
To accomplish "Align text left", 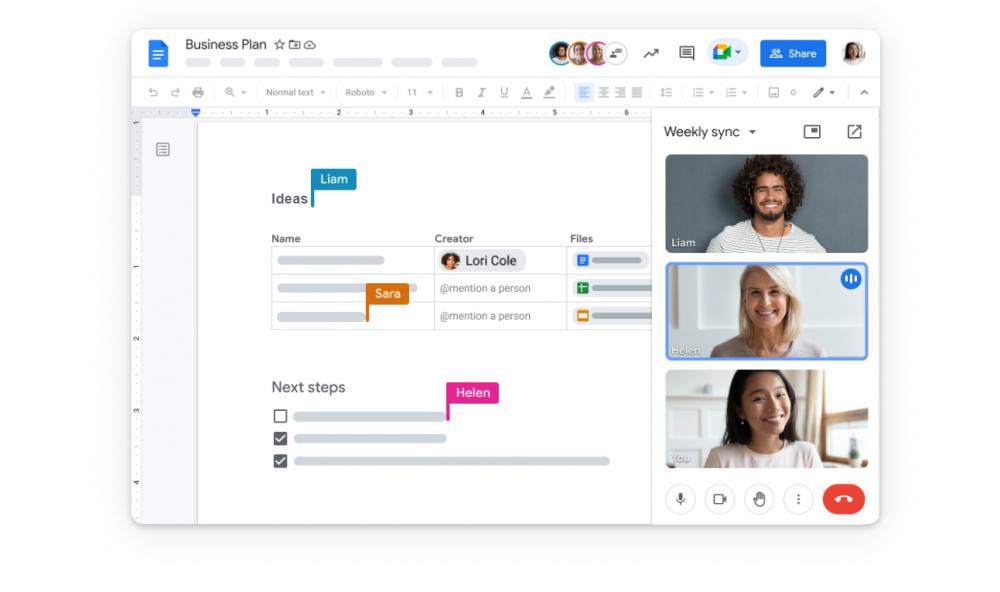I will 584,92.
